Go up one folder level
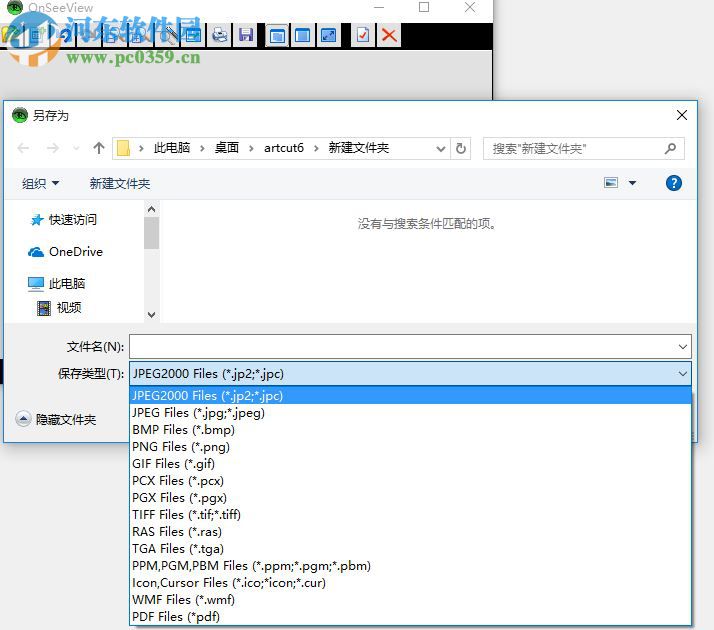This screenshot has height=630, width=714. pyautogui.click(x=99, y=148)
